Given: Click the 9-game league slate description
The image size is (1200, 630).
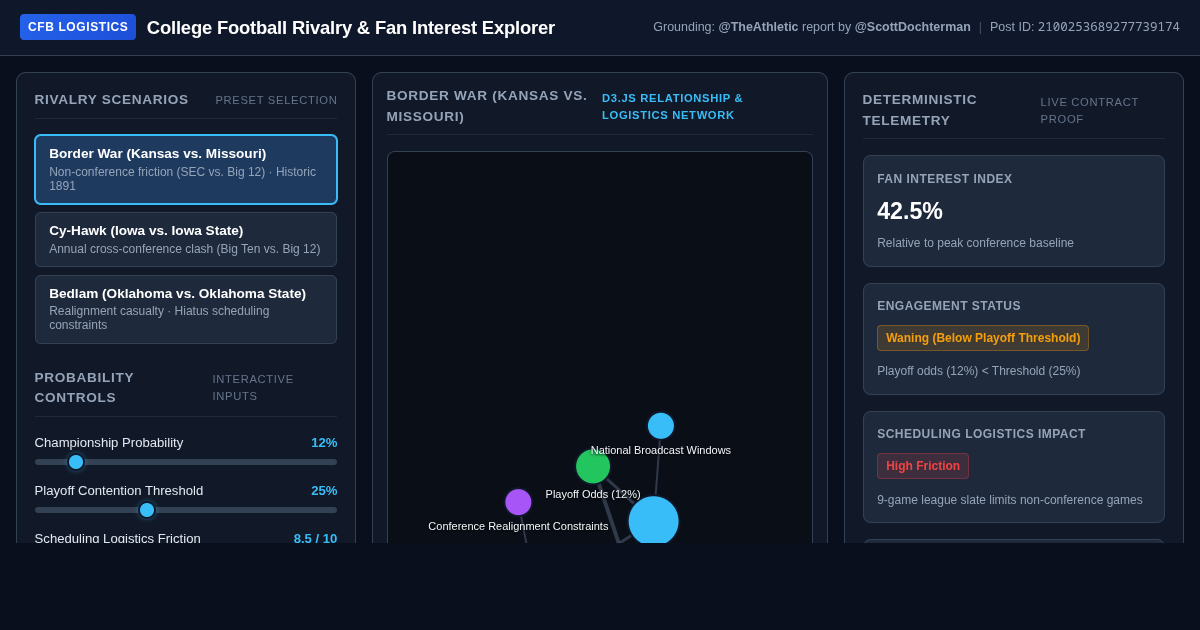Looking at the screenshot, I should point(1010,500).
